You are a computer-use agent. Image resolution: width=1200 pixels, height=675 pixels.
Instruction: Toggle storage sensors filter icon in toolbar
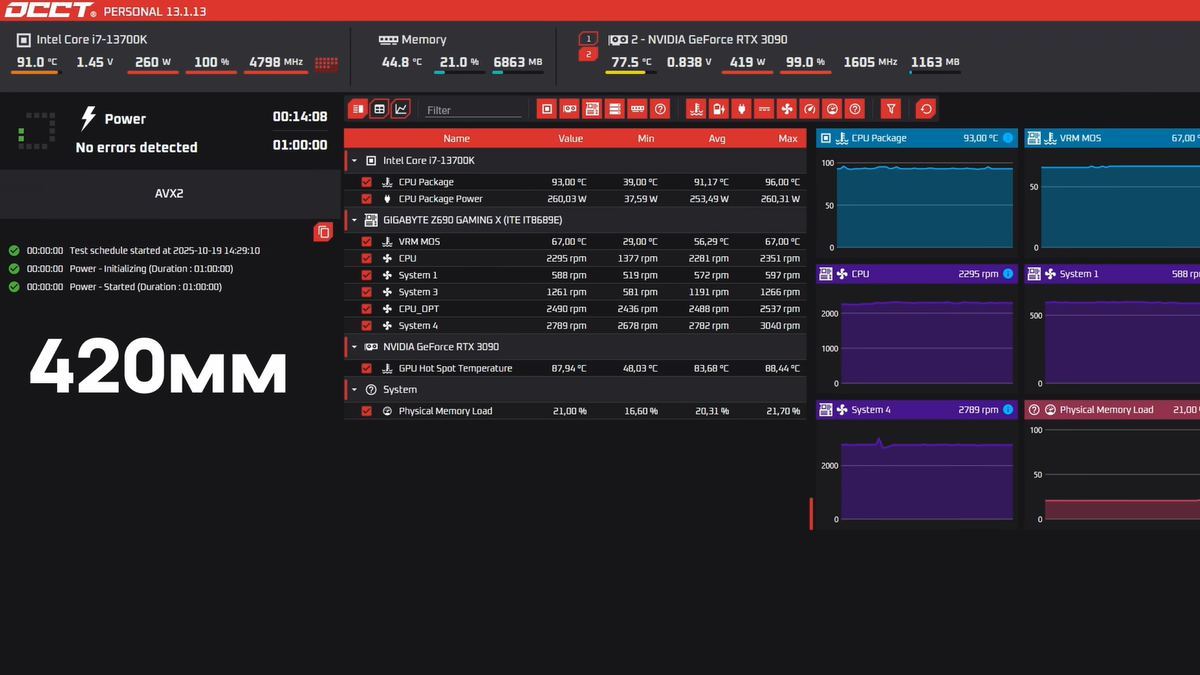[614, 109]
